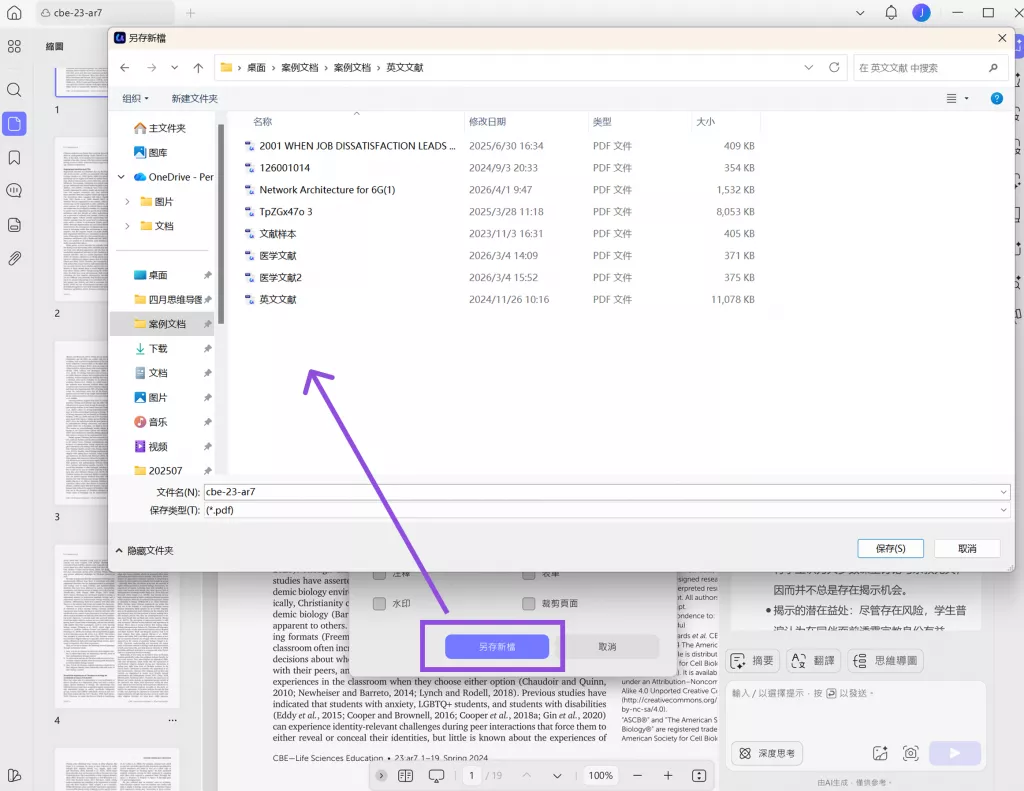Sort files by the 名称 column header

point(263,121)
